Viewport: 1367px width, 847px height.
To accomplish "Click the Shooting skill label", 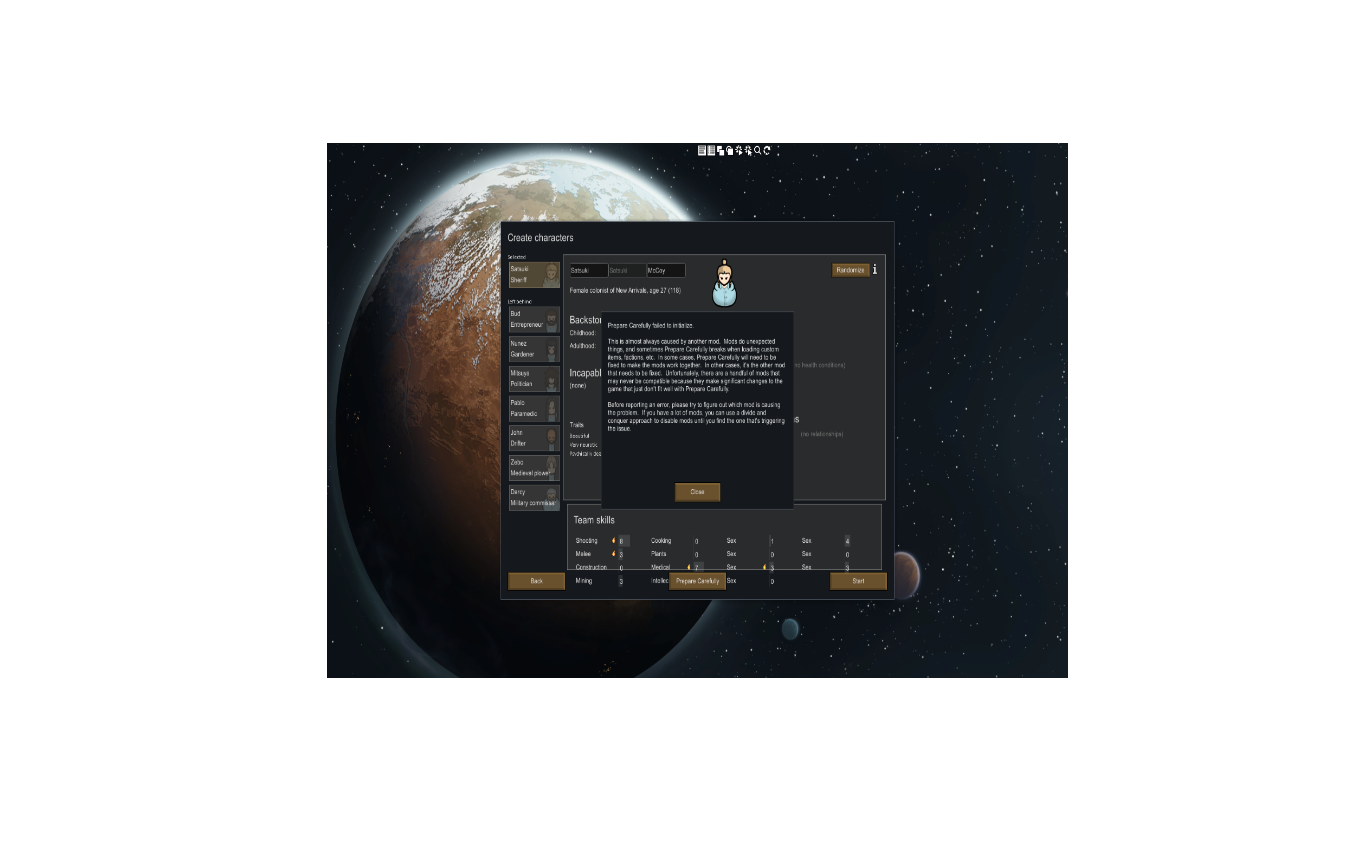I will click(586, 541).
